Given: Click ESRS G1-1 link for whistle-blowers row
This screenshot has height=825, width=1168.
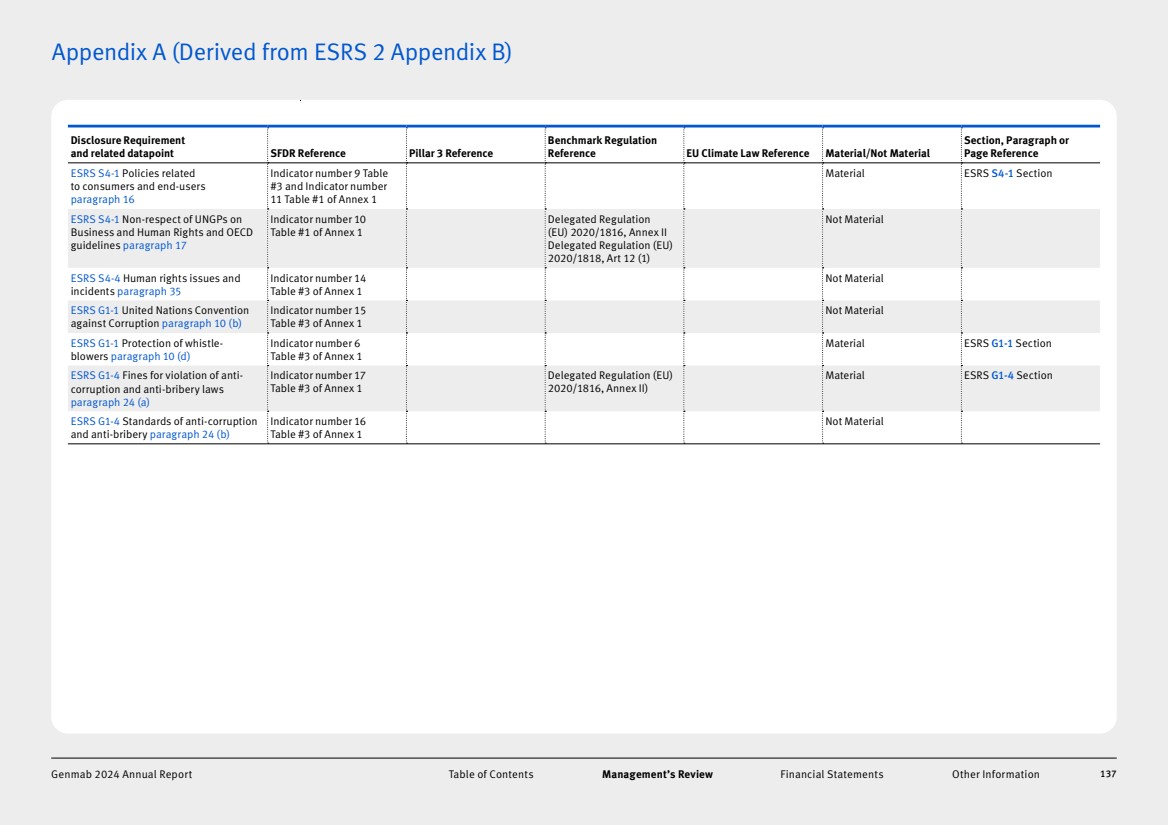Looking at the screenshot, I should 94,344.
